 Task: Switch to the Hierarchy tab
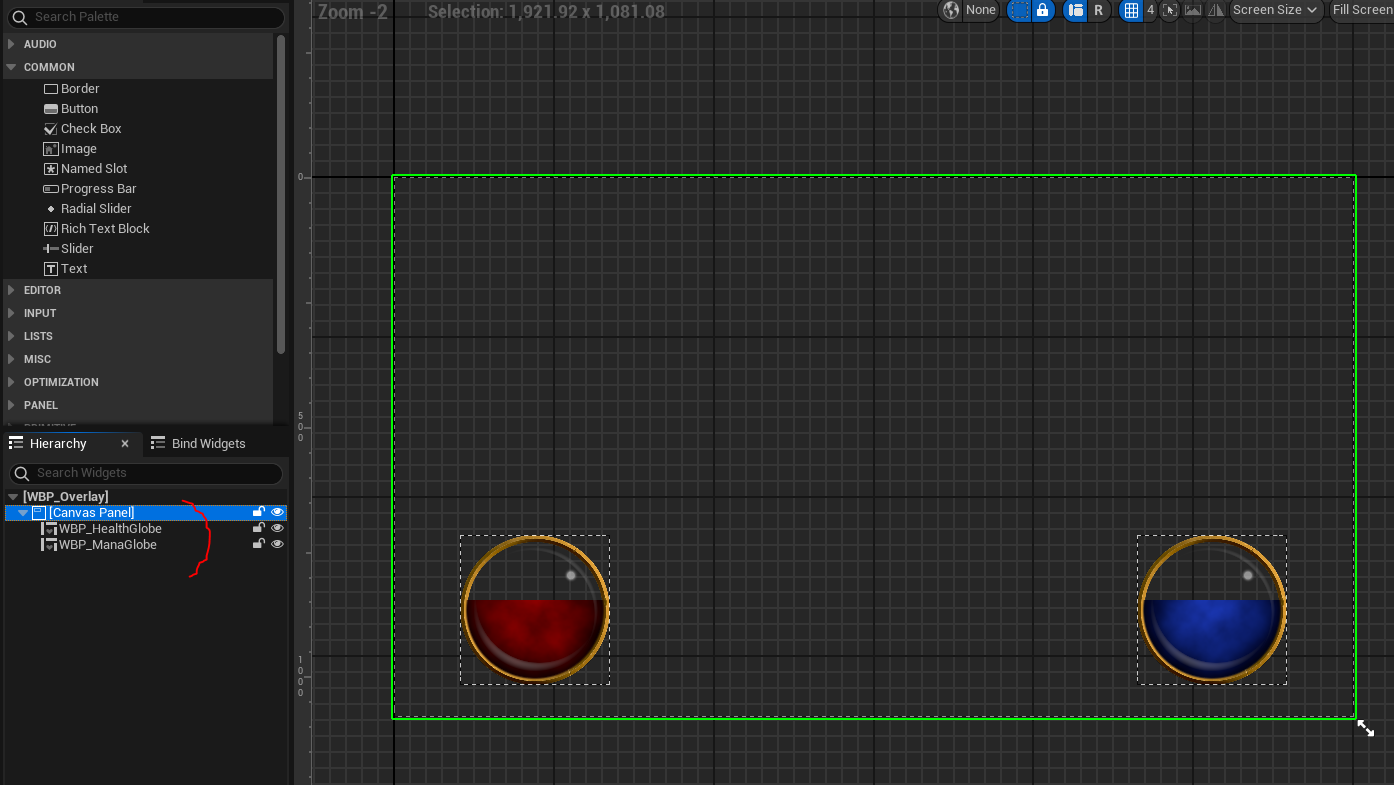pyautogui.click(x=58, y=444)
